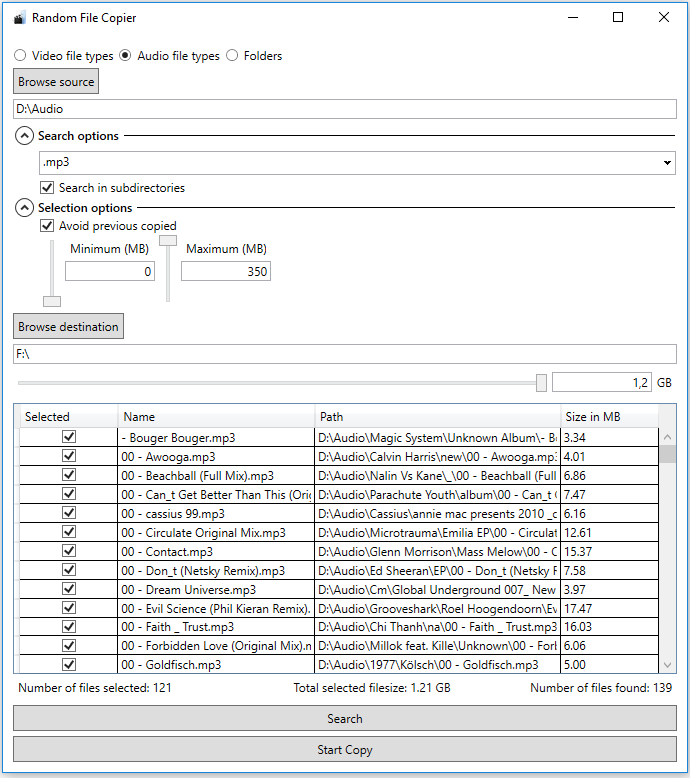Image resolution: width=690 pixels, height=778 pixels.
Task: Sort by the Path column header
Action: (438, 417)
